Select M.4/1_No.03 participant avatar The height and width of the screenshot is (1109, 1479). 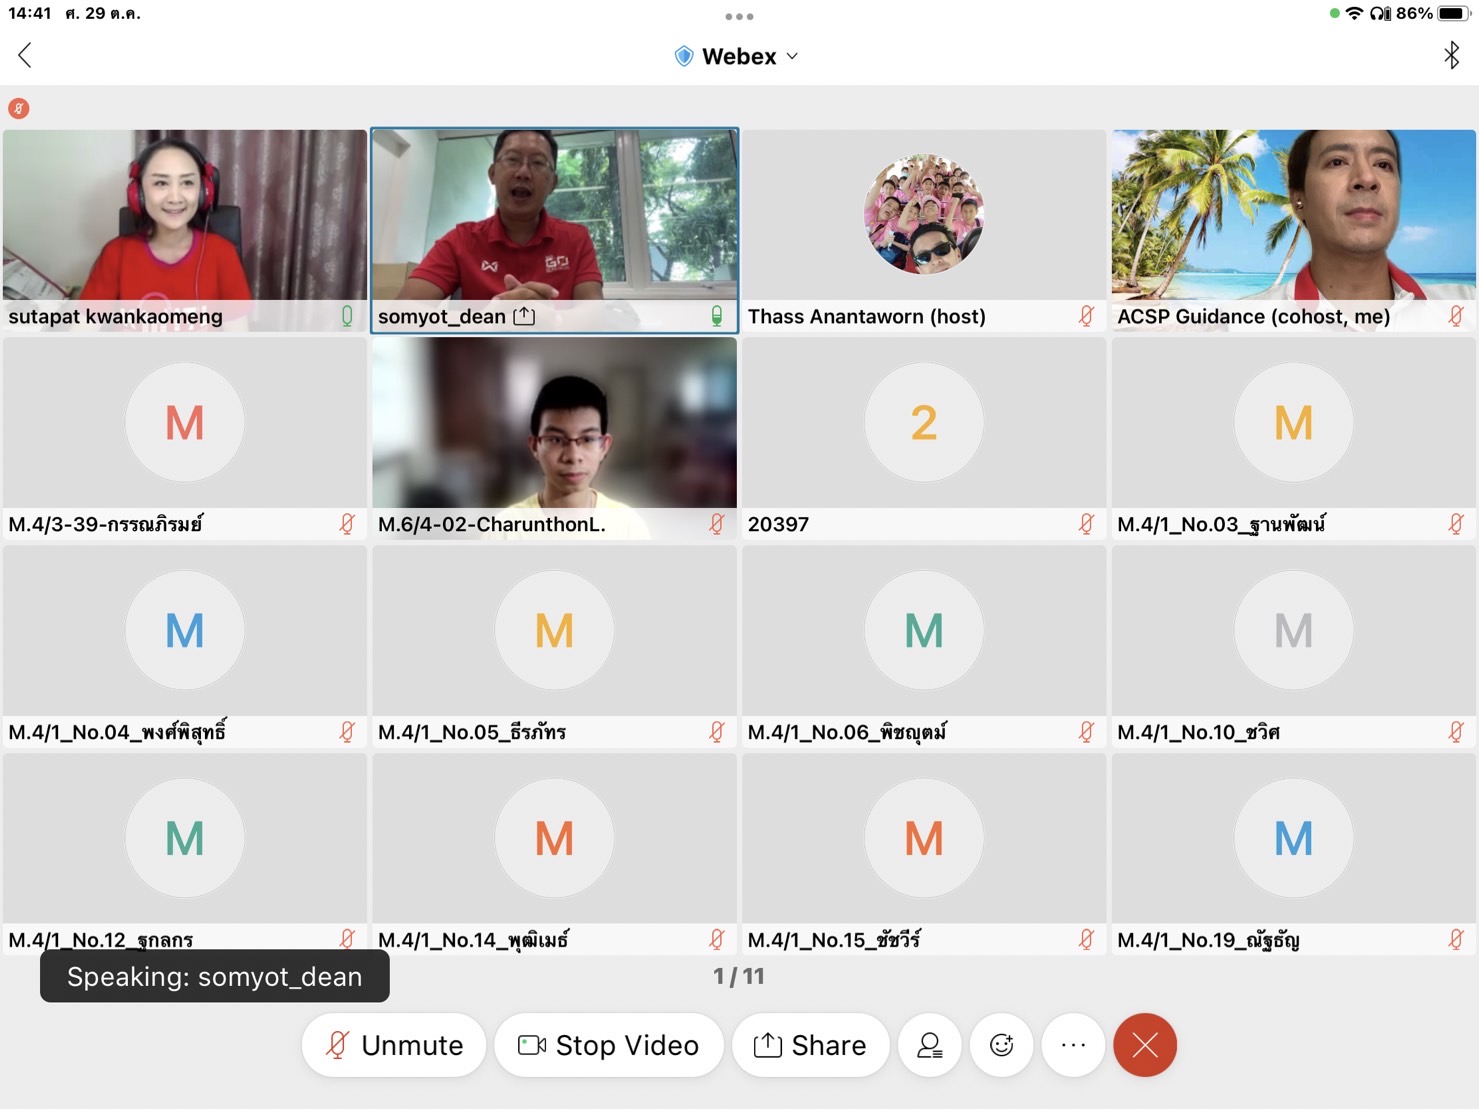1294,422
